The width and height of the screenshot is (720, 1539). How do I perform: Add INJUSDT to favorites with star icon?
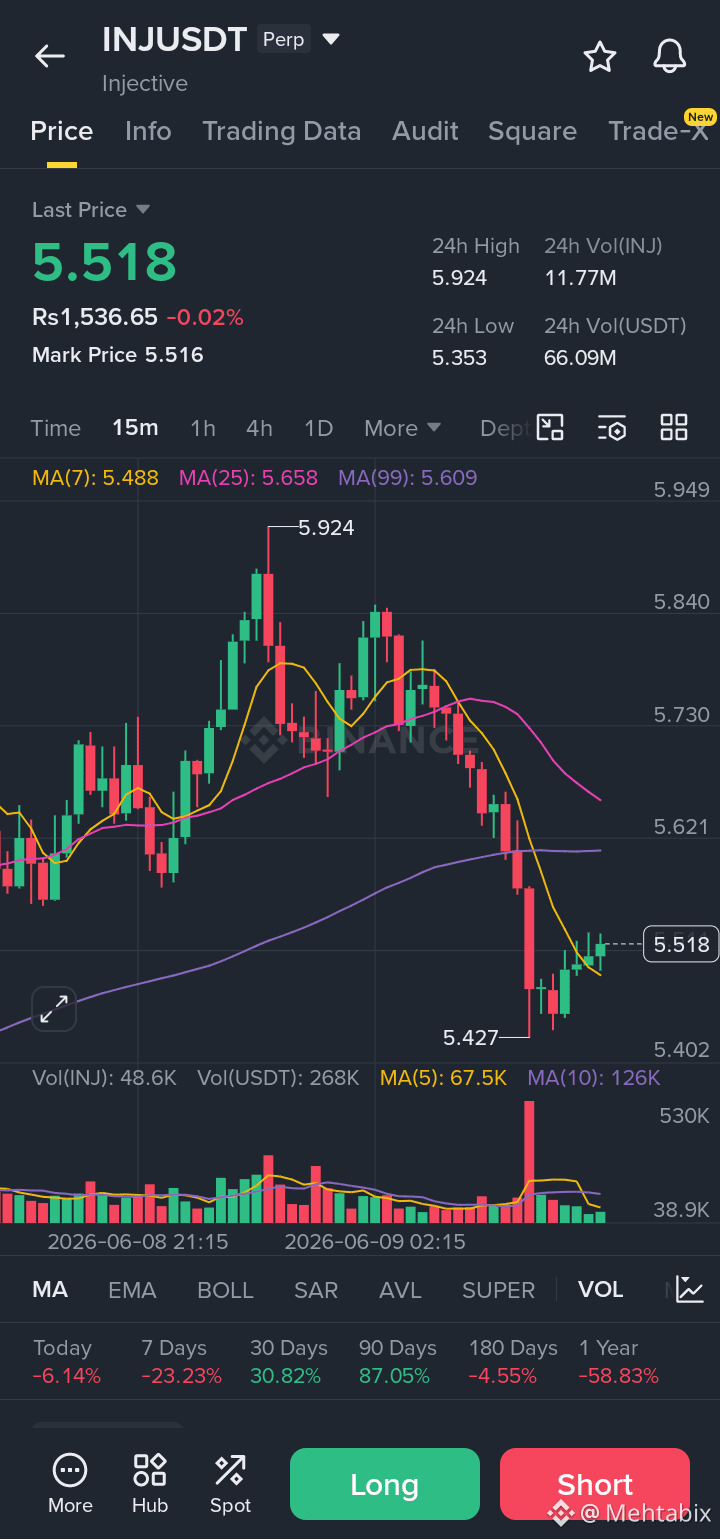pyautogui.click(x=599, y=57)
